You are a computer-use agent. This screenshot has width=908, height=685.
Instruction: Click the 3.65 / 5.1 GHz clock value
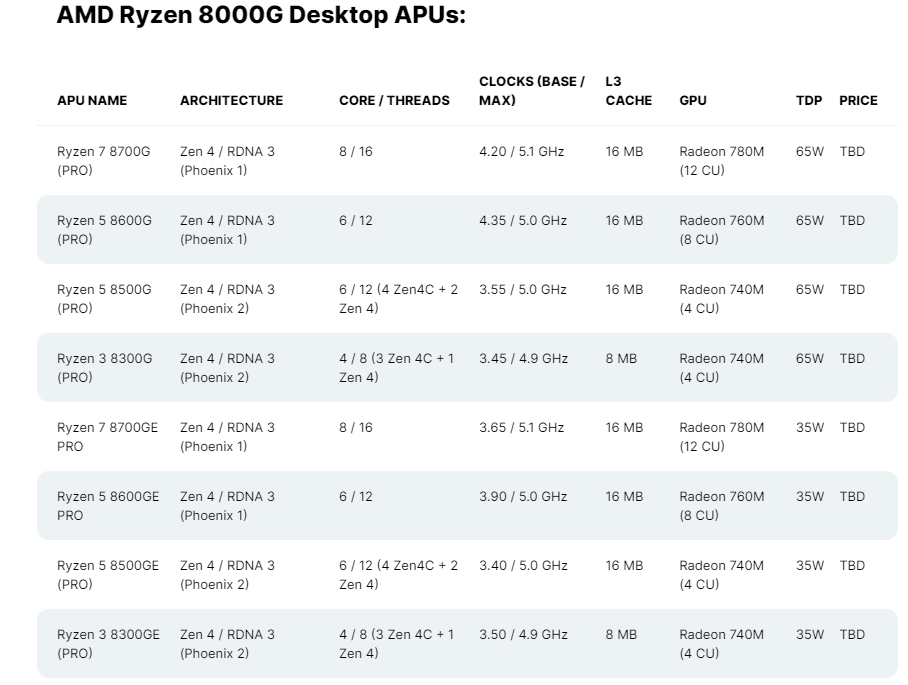(521, 427)
